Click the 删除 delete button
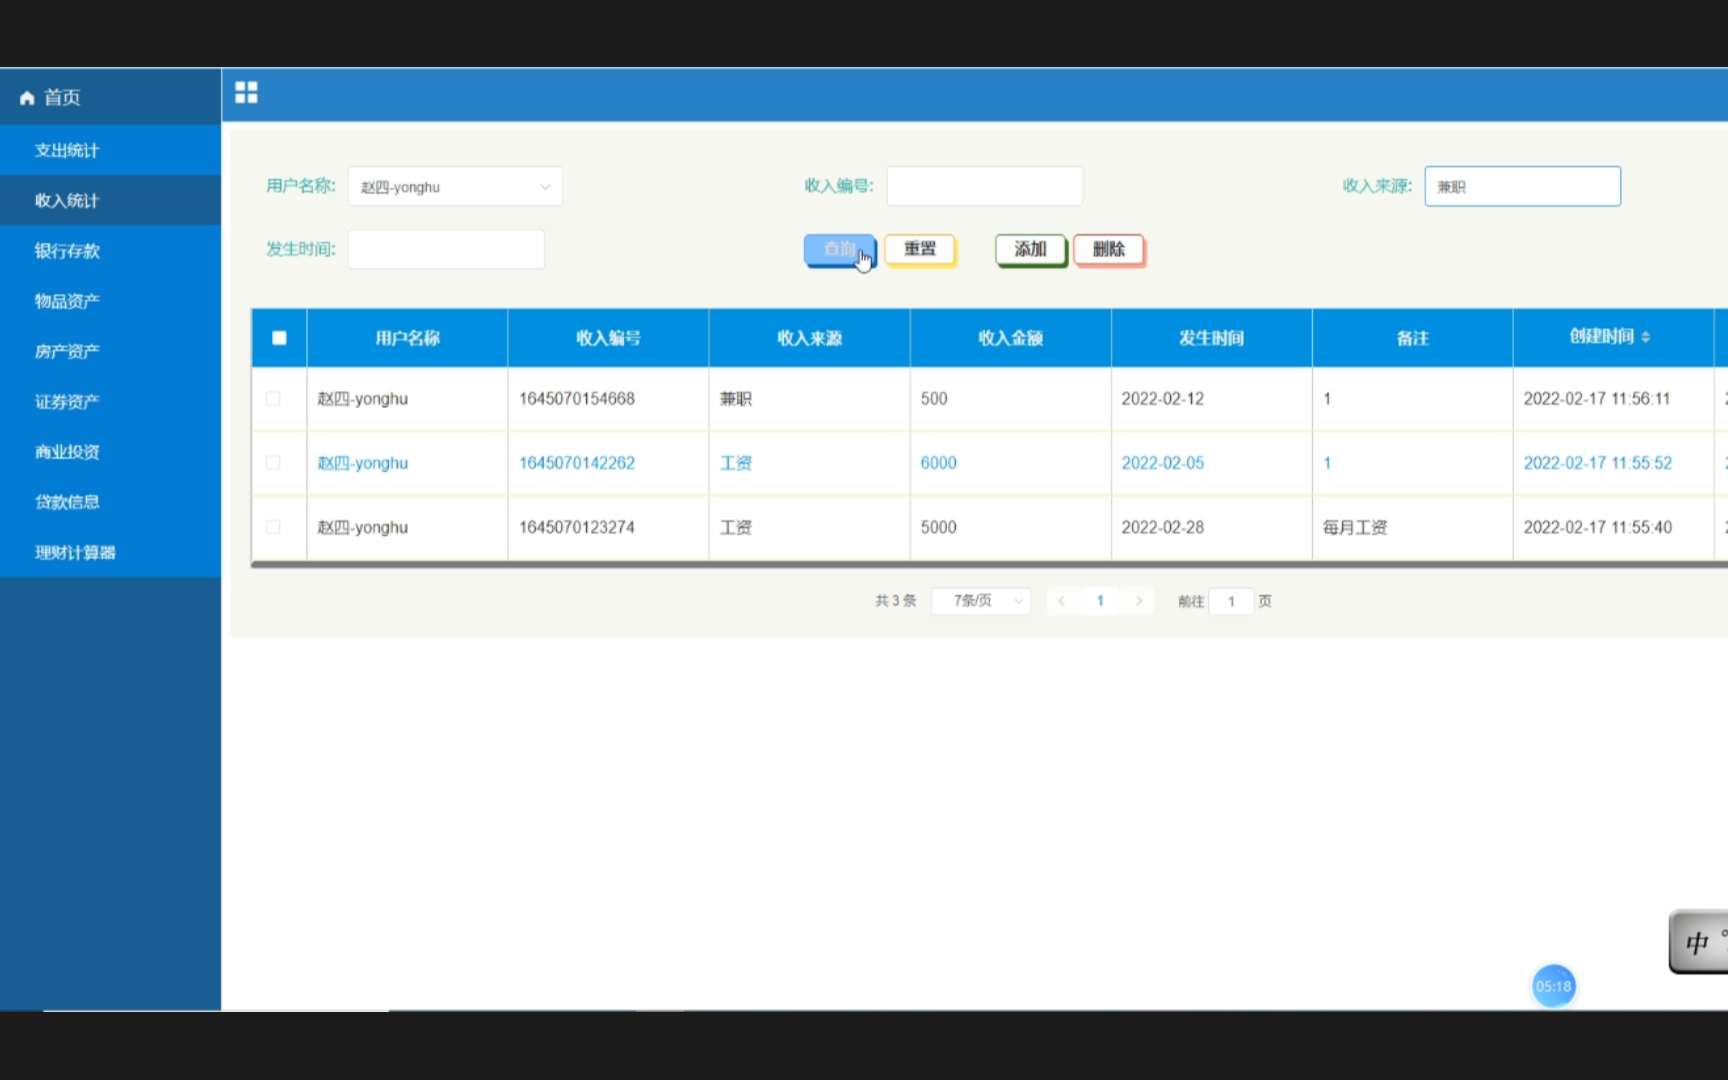The width and height of the screenshot is (1728, 1080). coord(1109,250)
